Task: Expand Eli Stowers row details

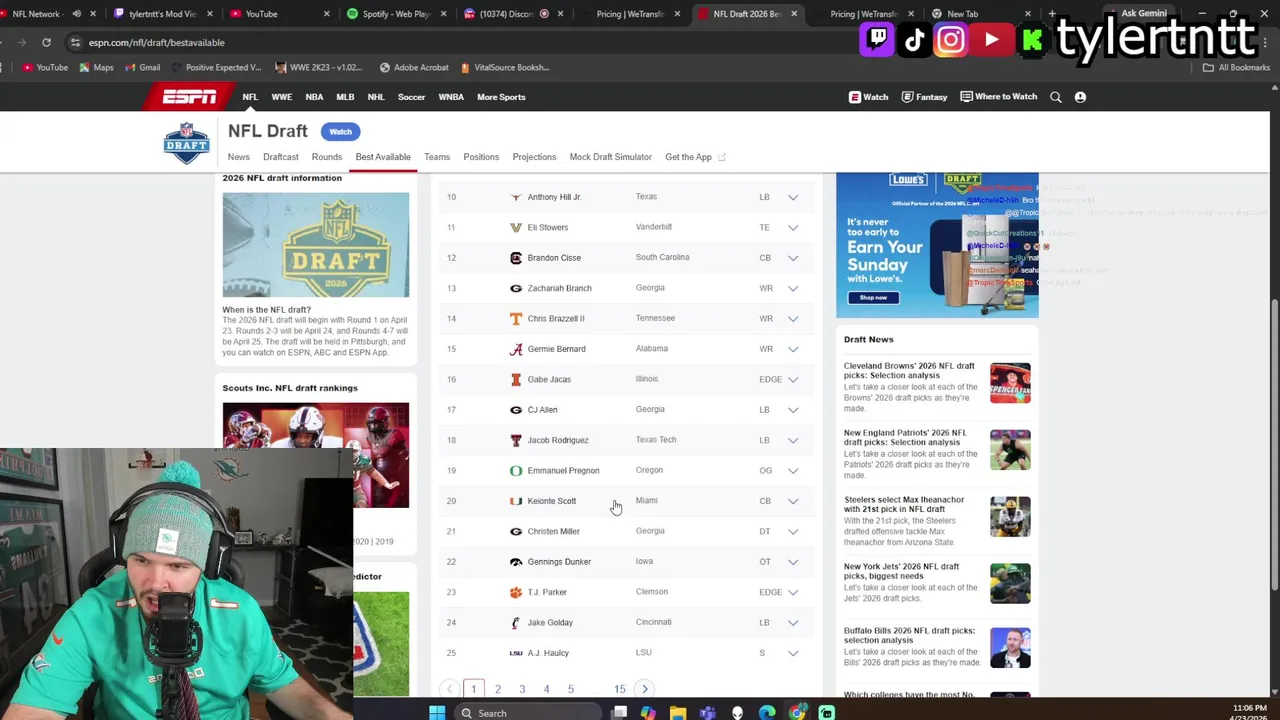Action: coord(793,227)
